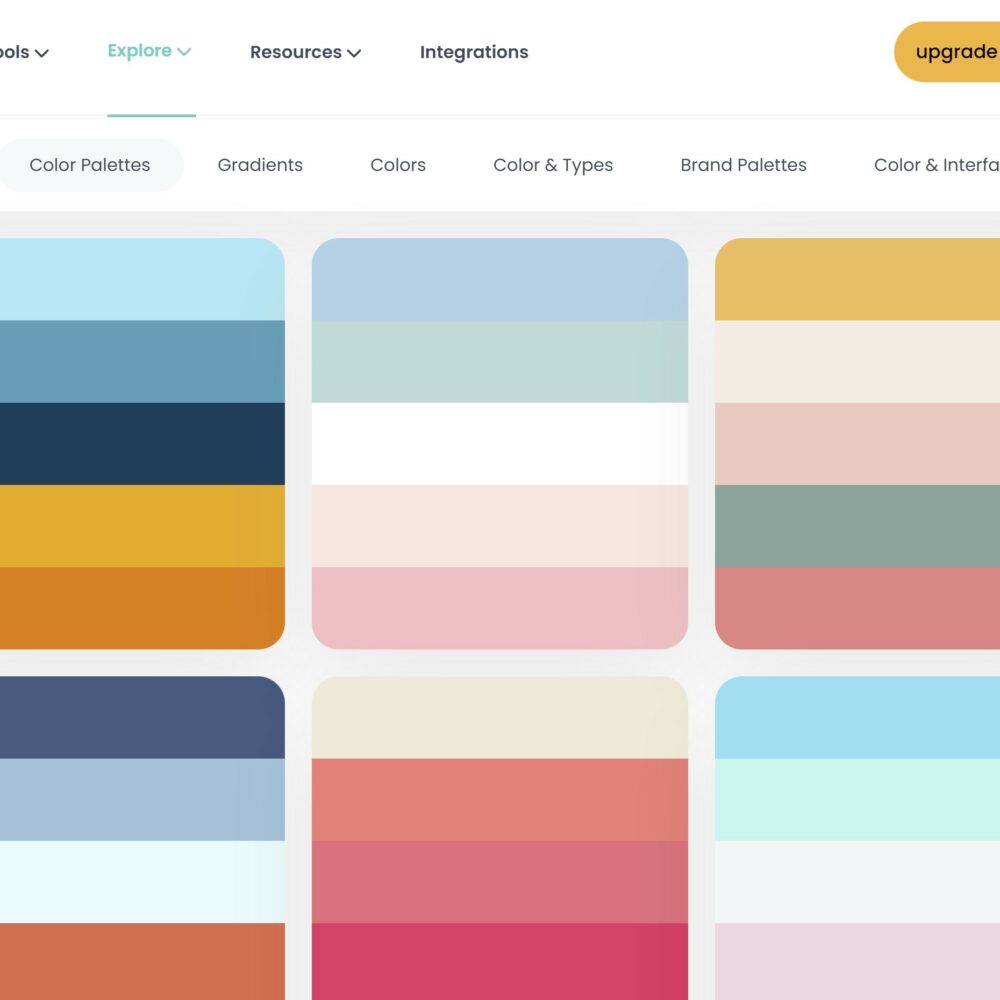The image size is (1000, 1000).
Task: Expand the Explore dropdown
Action: (148, 50)
